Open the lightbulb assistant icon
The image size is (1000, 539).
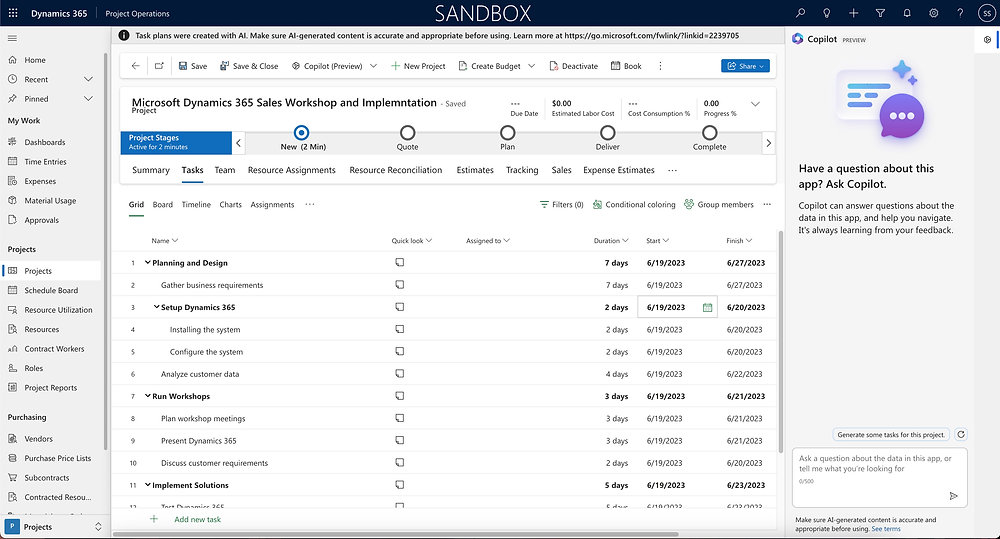827,13
